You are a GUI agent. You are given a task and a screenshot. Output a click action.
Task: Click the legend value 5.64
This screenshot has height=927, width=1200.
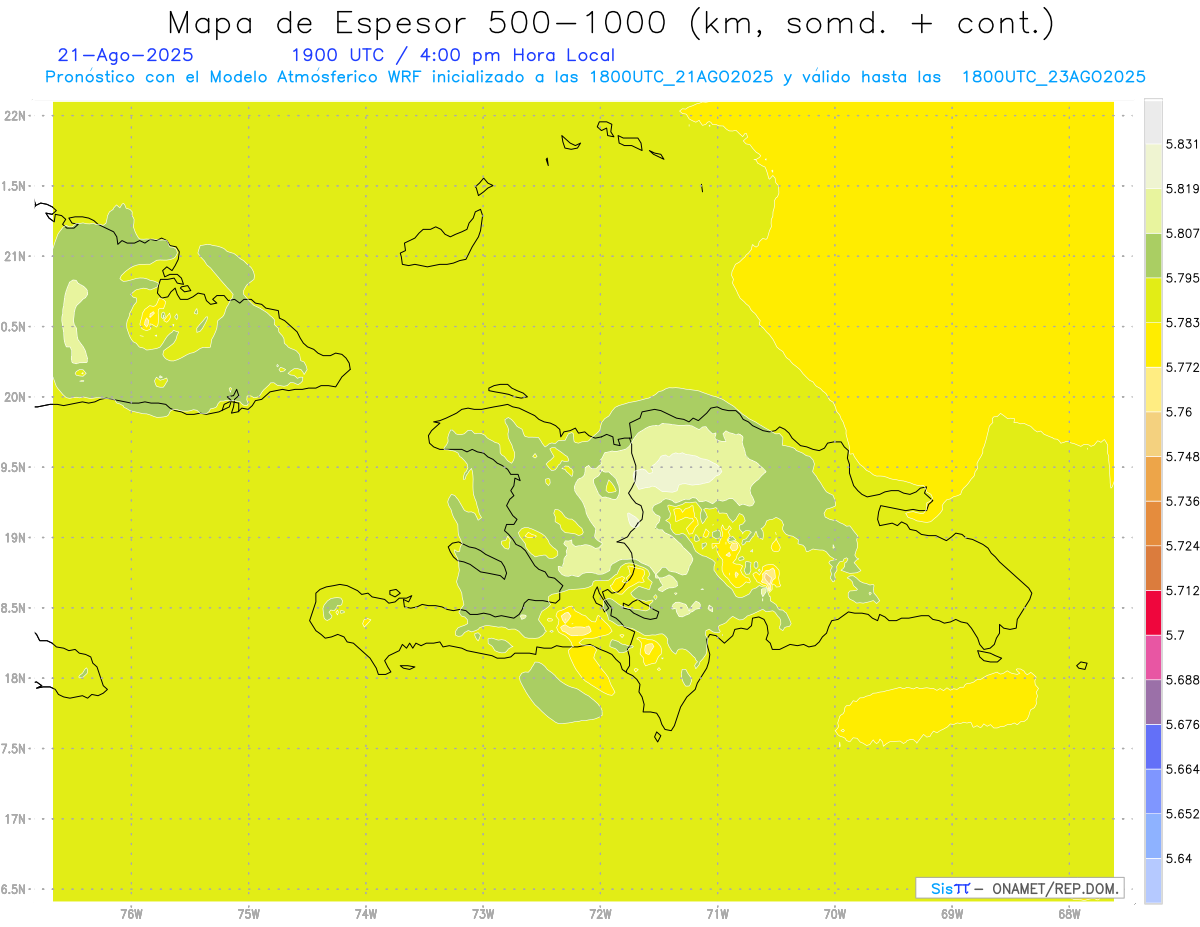pyautogui.click(x=1179, y=858)
